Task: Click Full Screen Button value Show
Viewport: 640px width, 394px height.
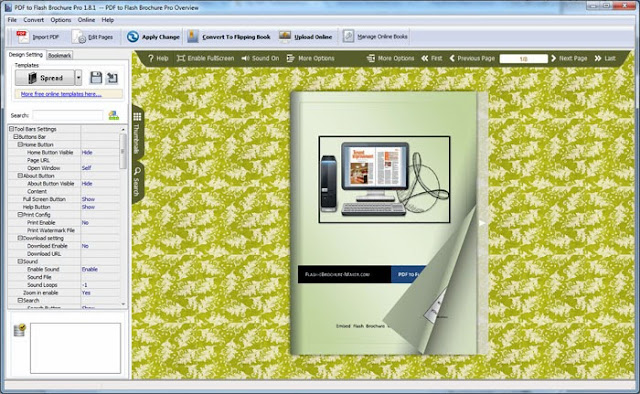Action: [88, 199]
